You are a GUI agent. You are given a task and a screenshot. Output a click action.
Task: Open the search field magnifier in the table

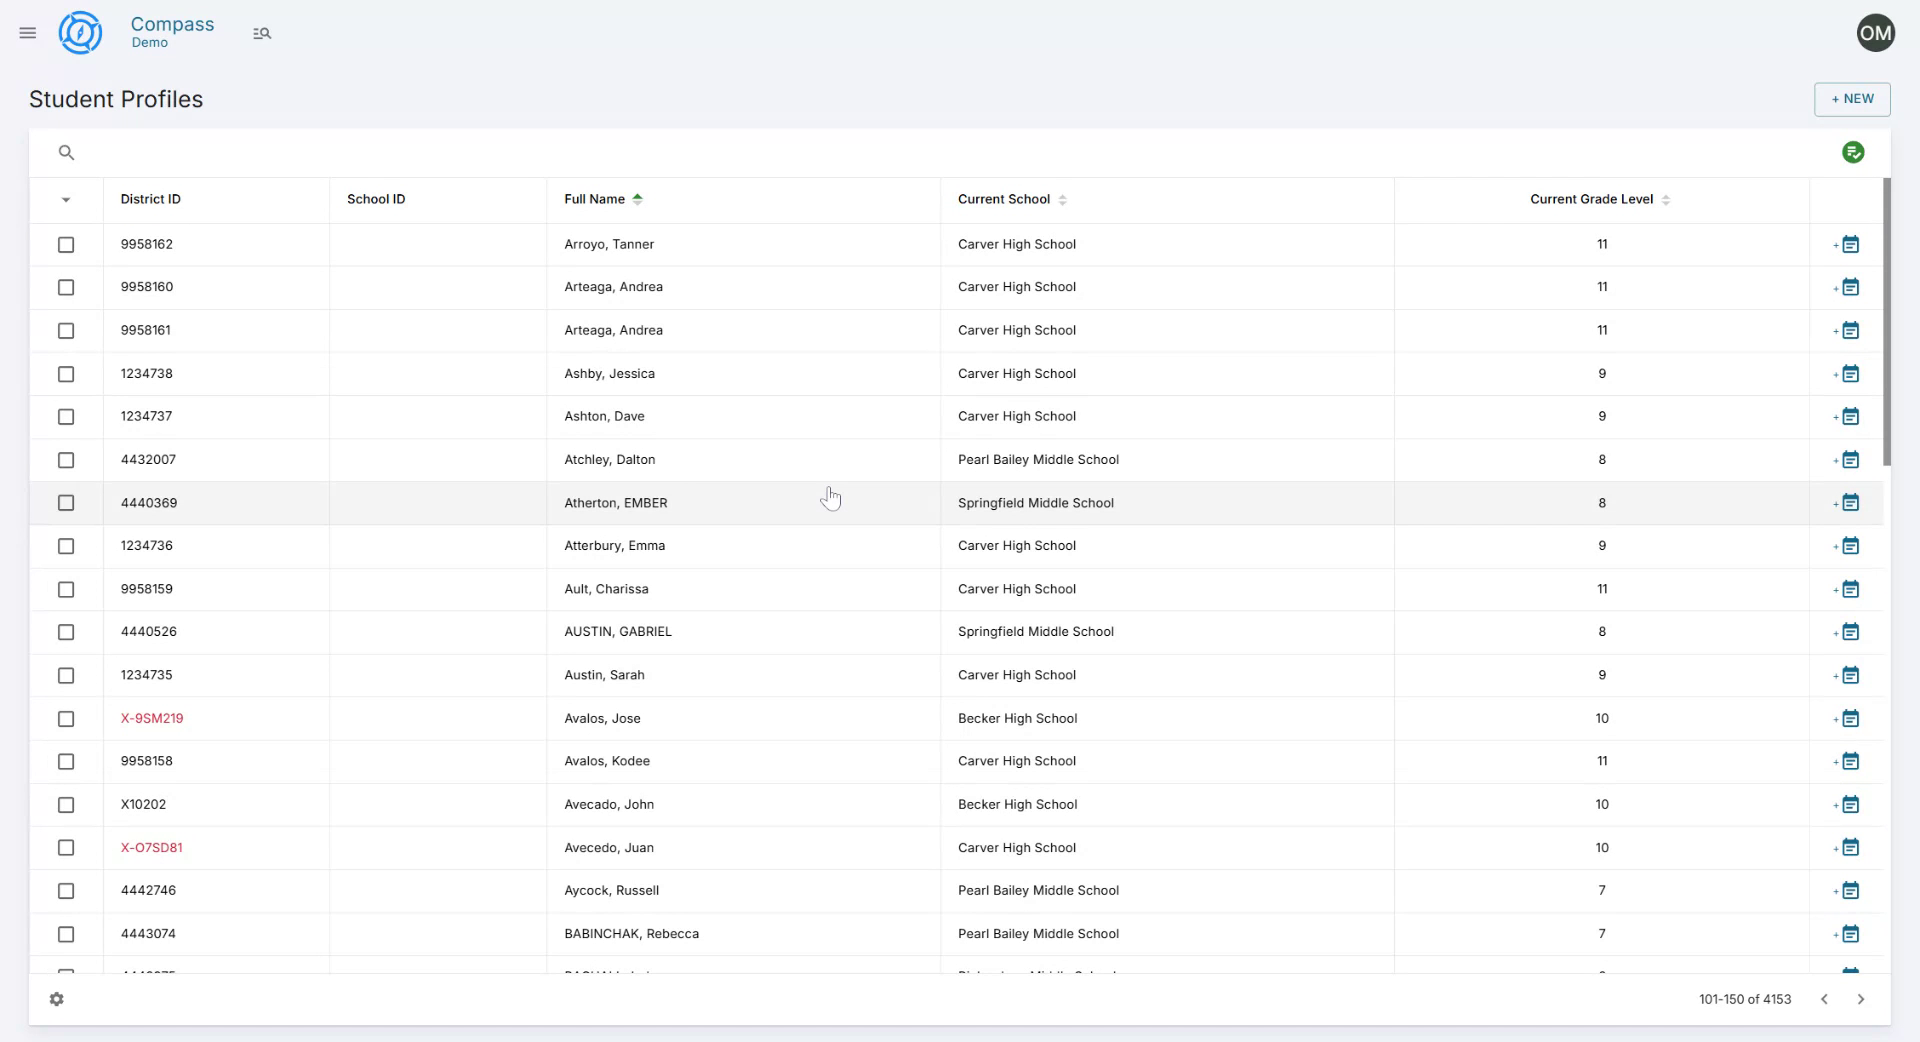coord(66,152)
